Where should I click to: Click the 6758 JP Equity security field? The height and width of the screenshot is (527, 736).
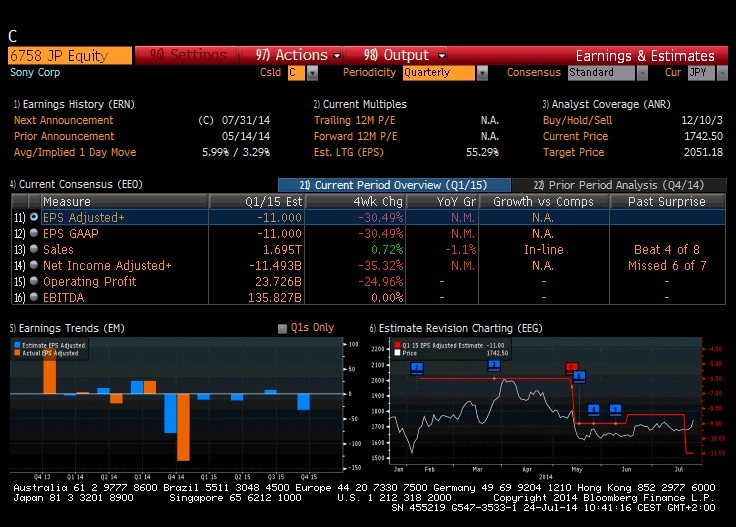coord(70,55)
